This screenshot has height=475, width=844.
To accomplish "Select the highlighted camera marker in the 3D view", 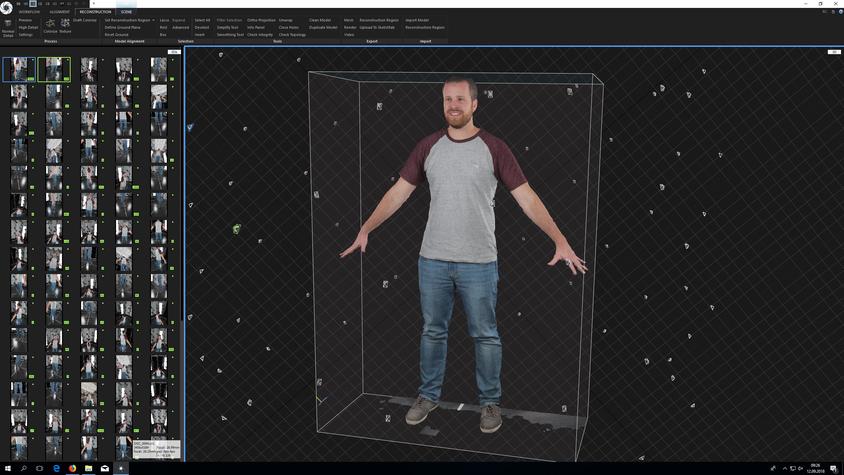I will point(236,229).
